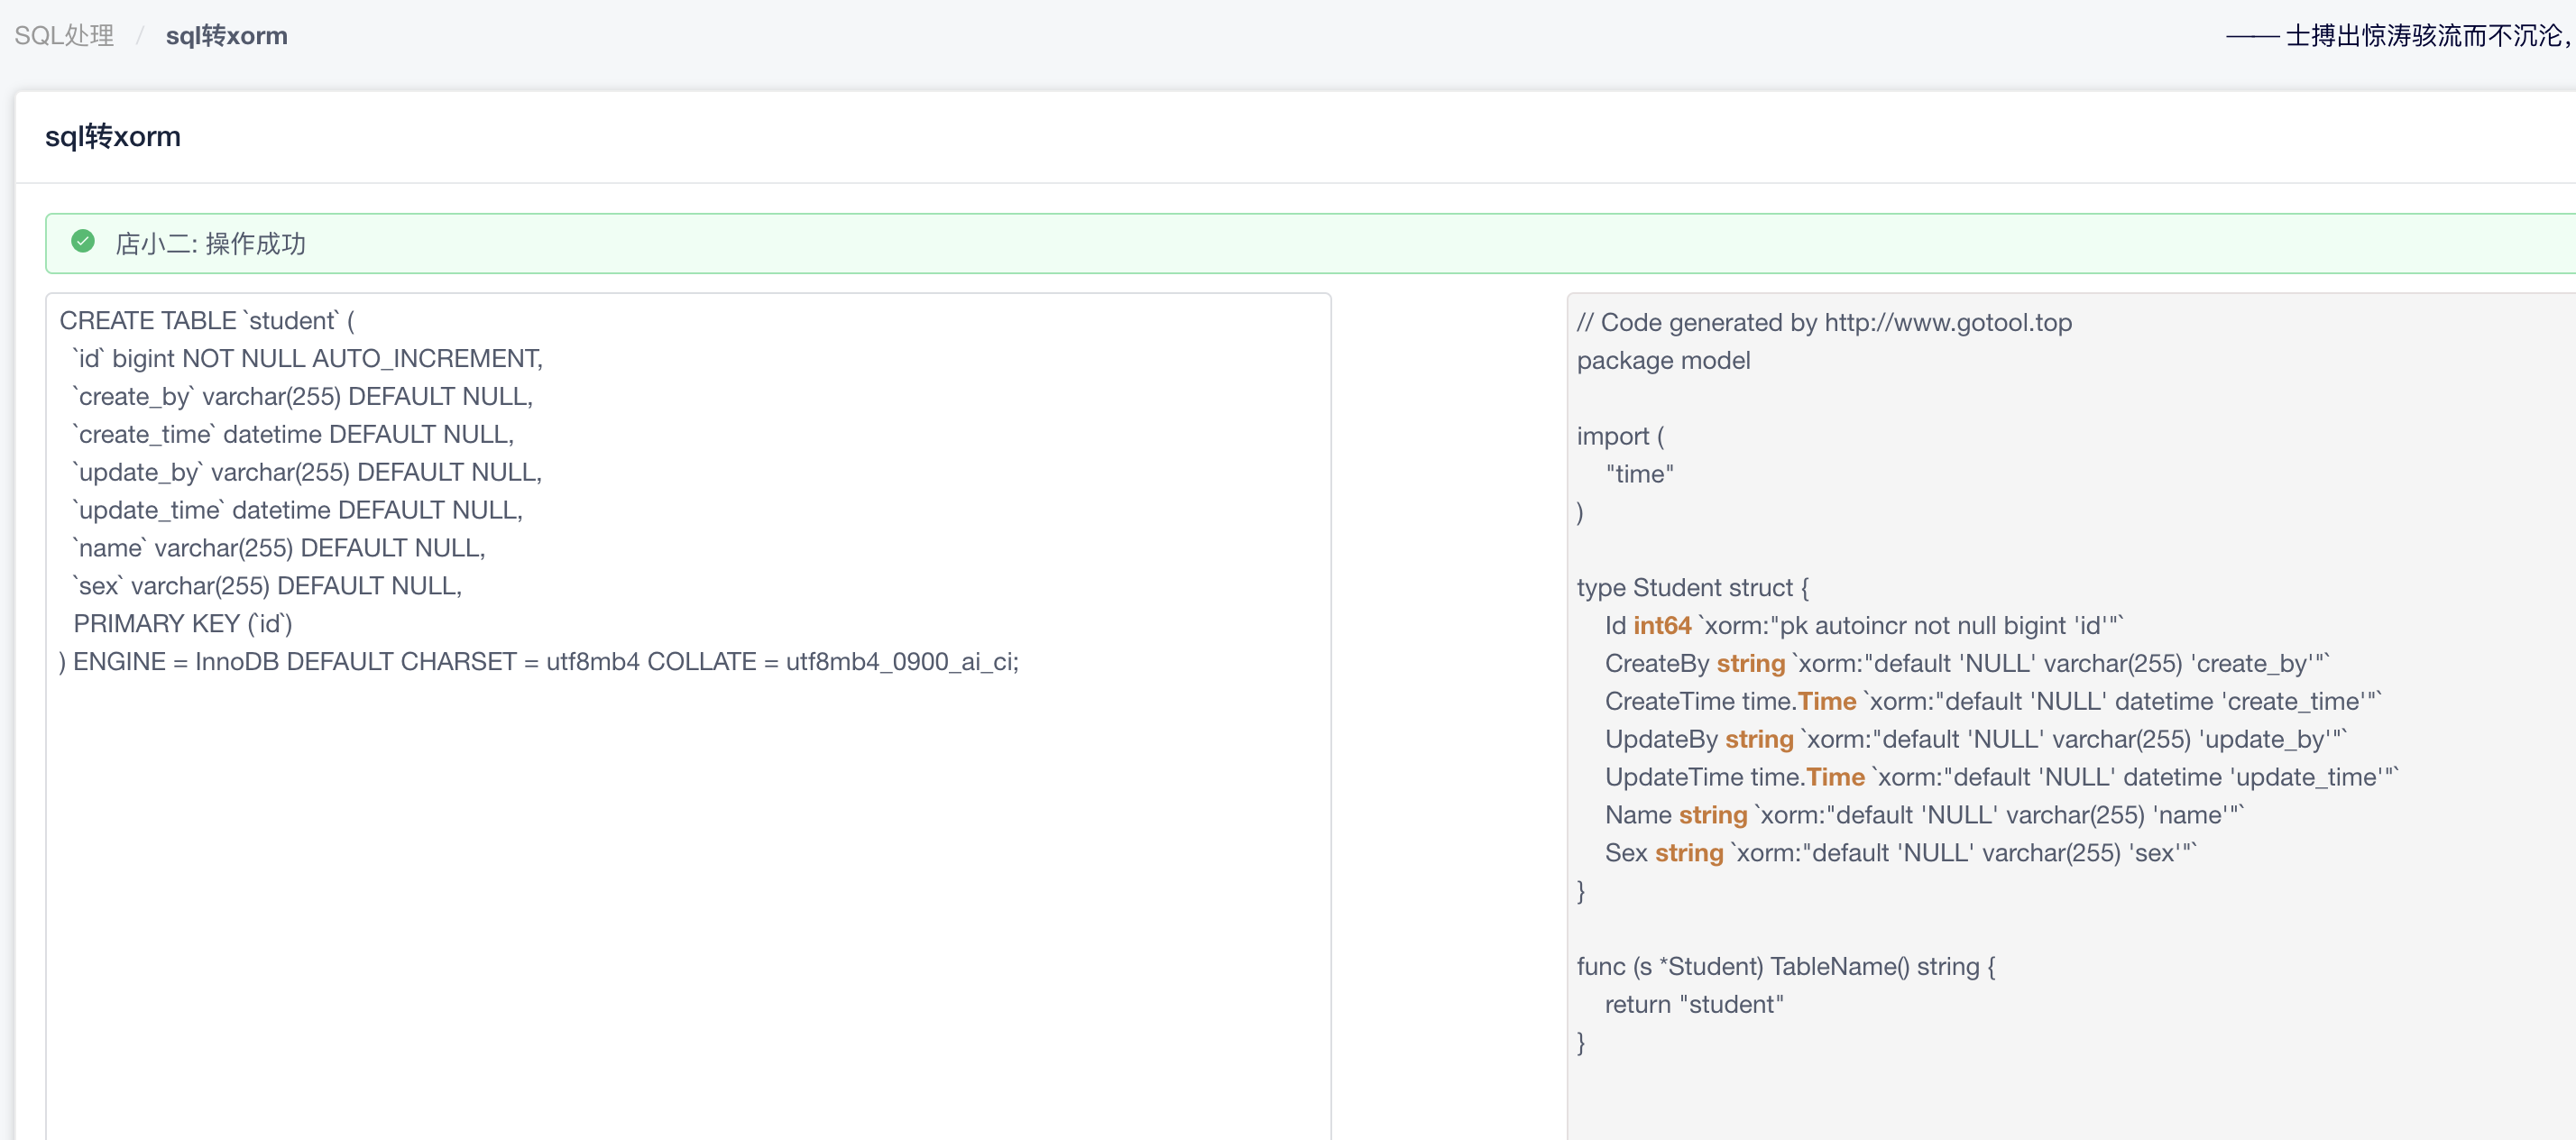This screenshot has height=1140, width=2576.
Task: Click the line '`sex` varchar(255) DEFAULT NULL,'
Action: pos(267,587)
